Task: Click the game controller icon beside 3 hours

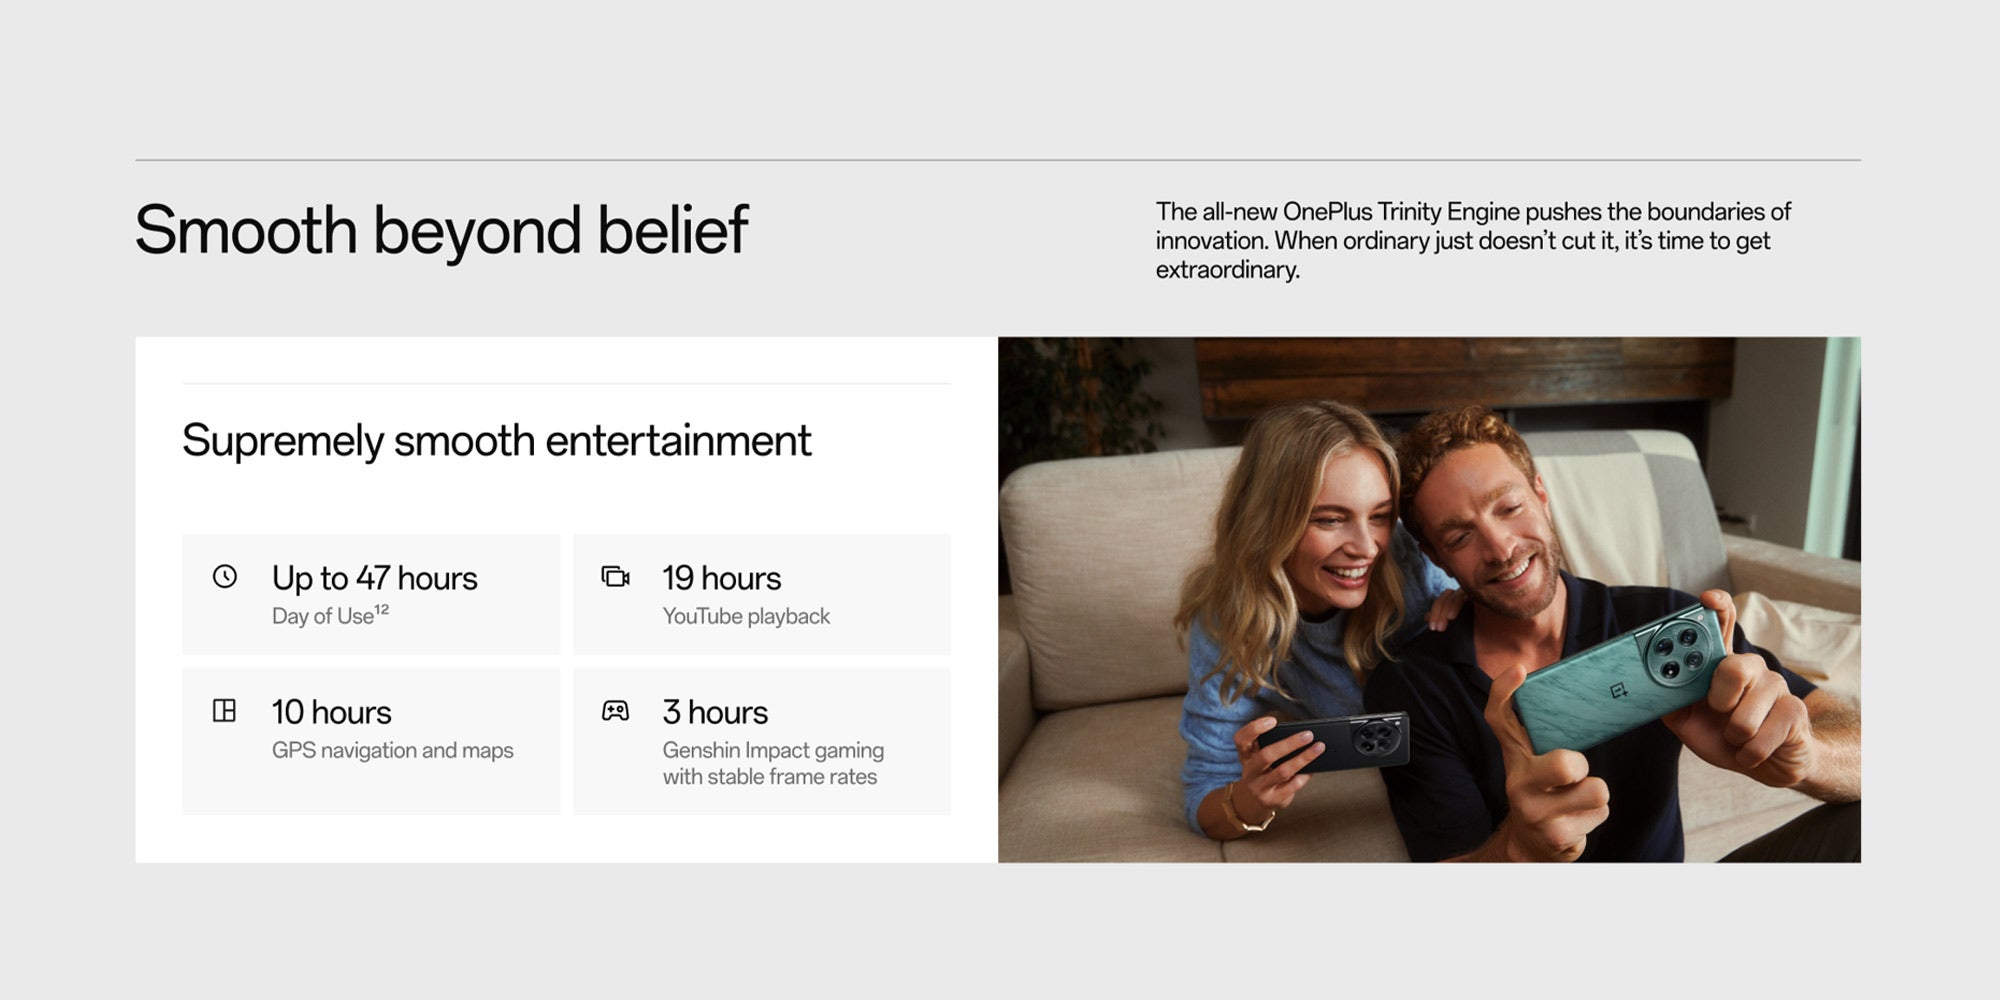Action: [x=615, y=711]
